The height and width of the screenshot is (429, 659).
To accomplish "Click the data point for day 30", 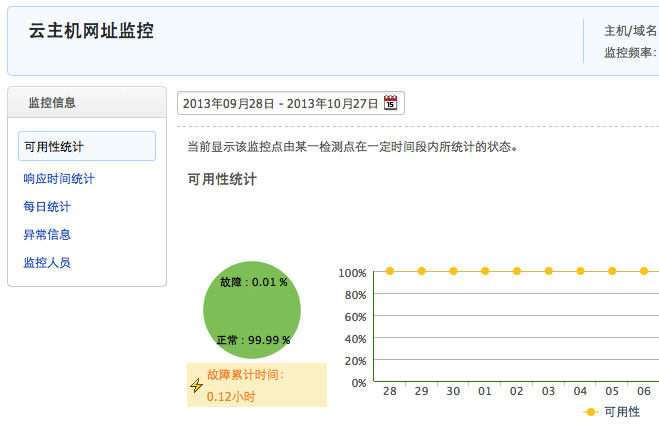I will (453, 271).
